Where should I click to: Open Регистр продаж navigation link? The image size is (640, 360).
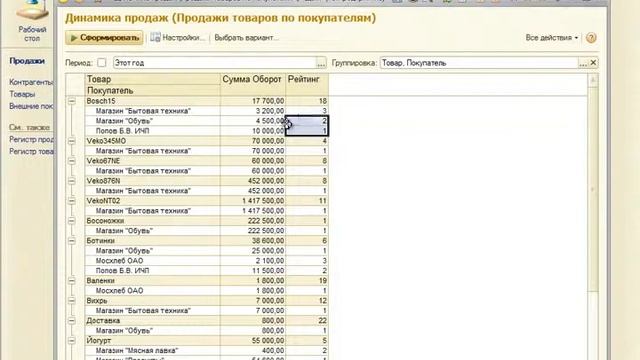tap(31, 140)
